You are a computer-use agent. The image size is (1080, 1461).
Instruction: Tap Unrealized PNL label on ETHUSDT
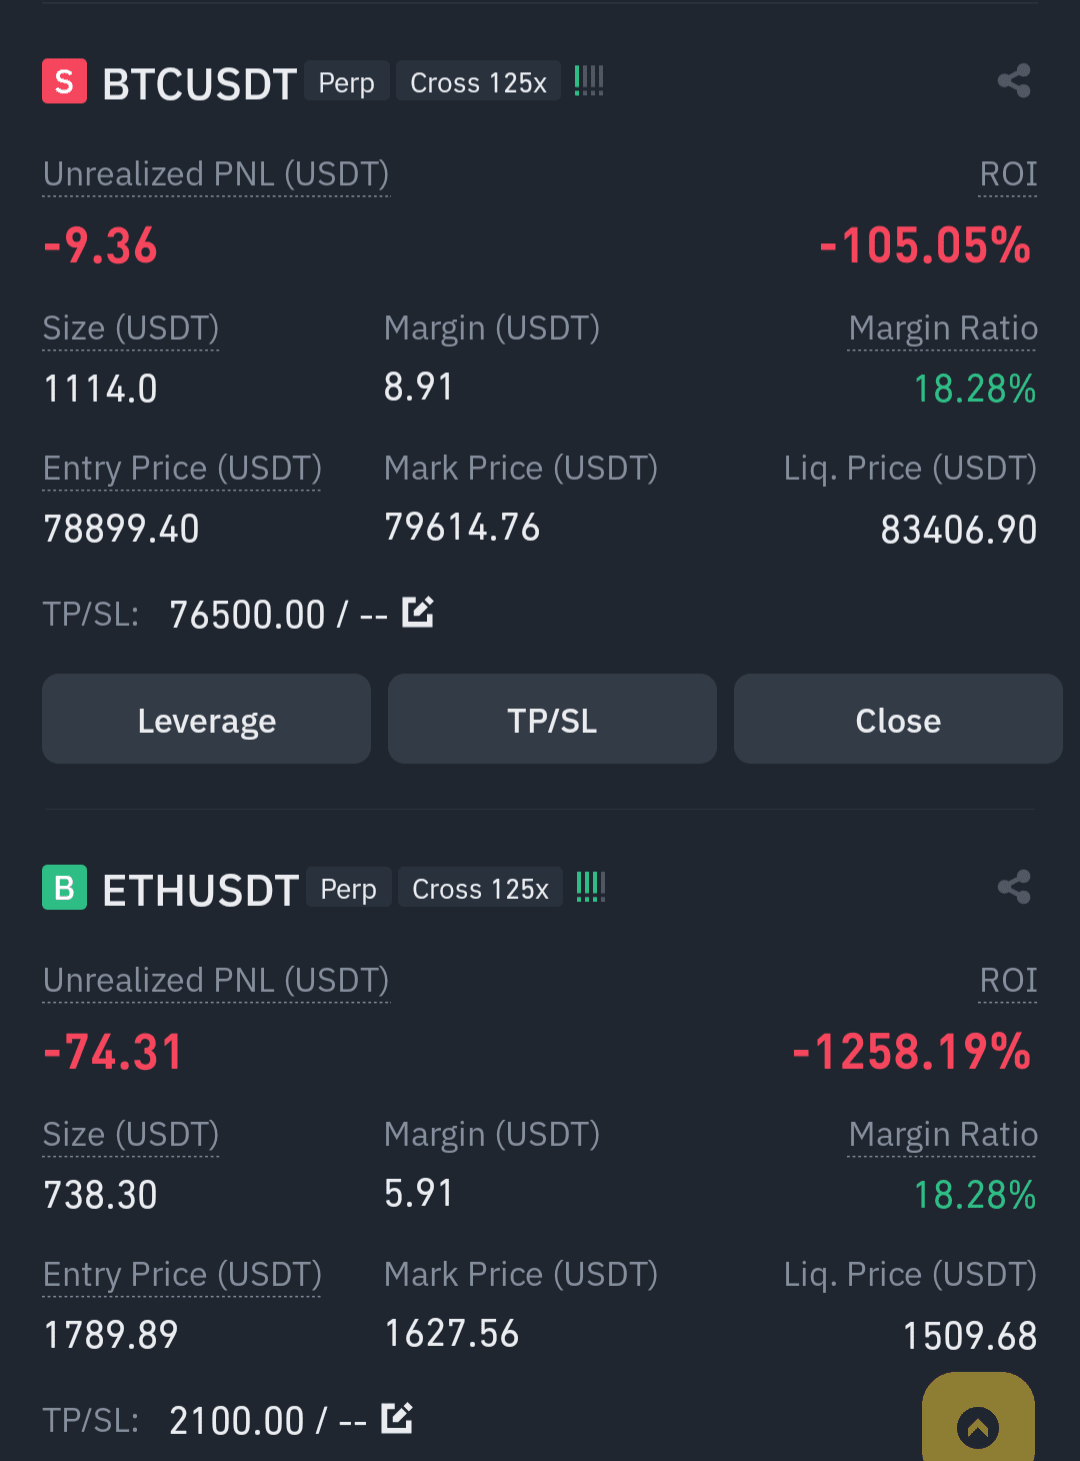216,980
